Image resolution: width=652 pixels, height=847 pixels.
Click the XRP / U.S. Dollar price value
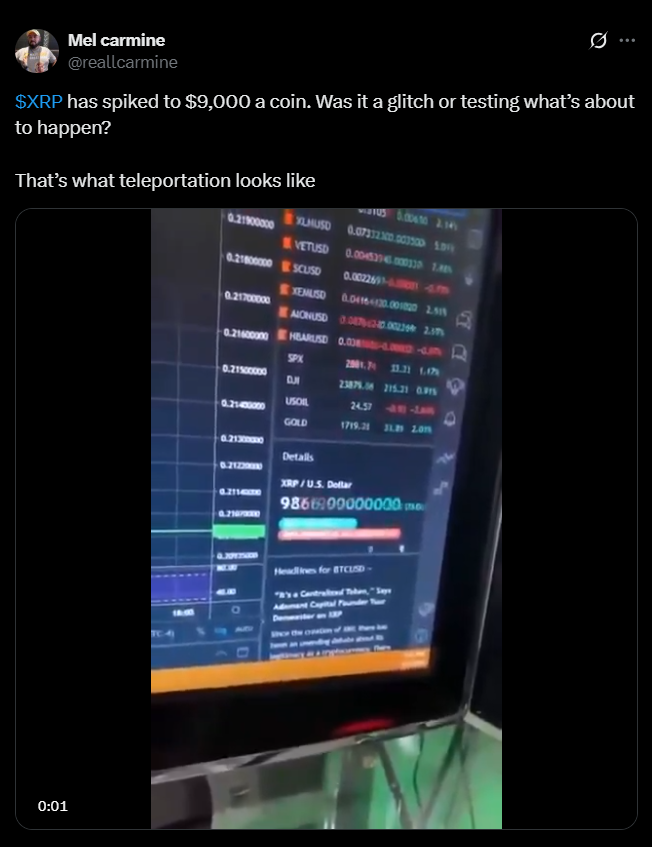click(x=341, y=504)
